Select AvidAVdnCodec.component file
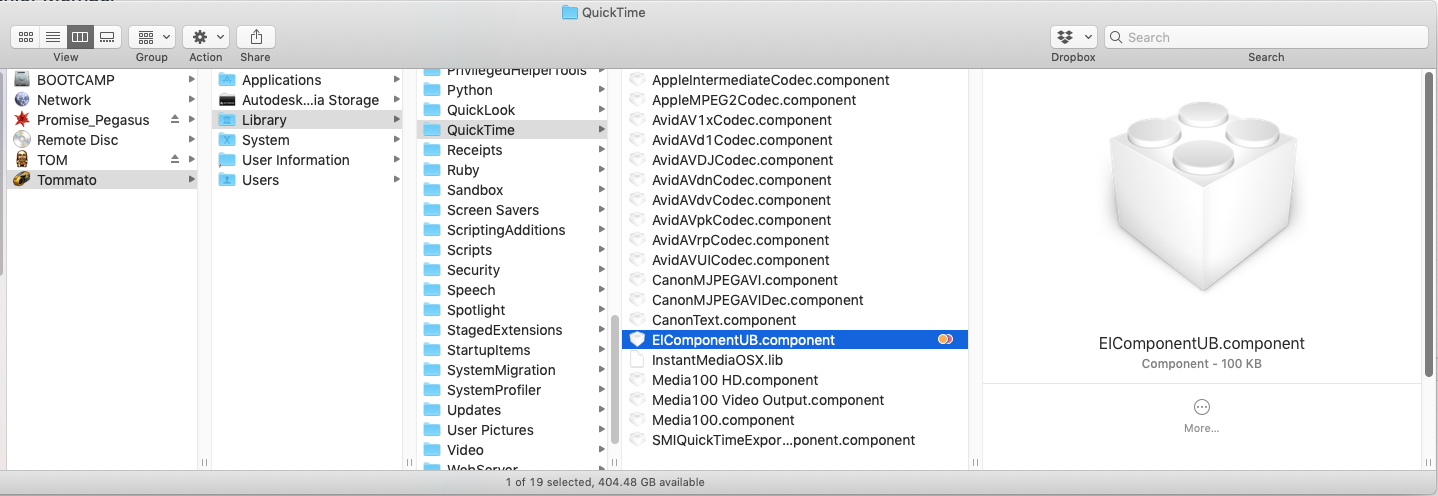Image resolution: width=1438 pixels, height=496 pixels. click(741, 180)
